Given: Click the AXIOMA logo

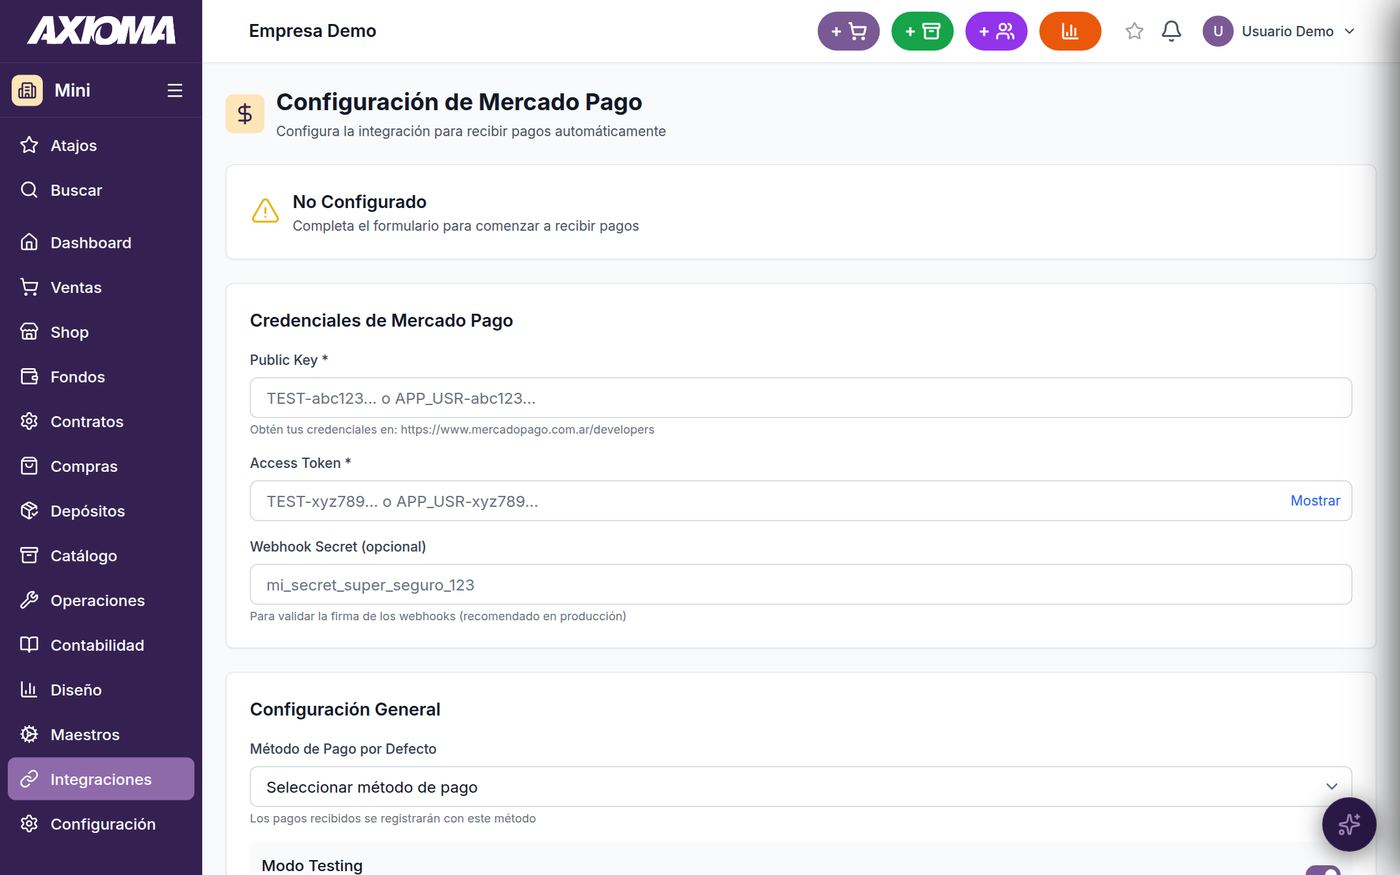Looking at the screenshot, I should 101,30.
